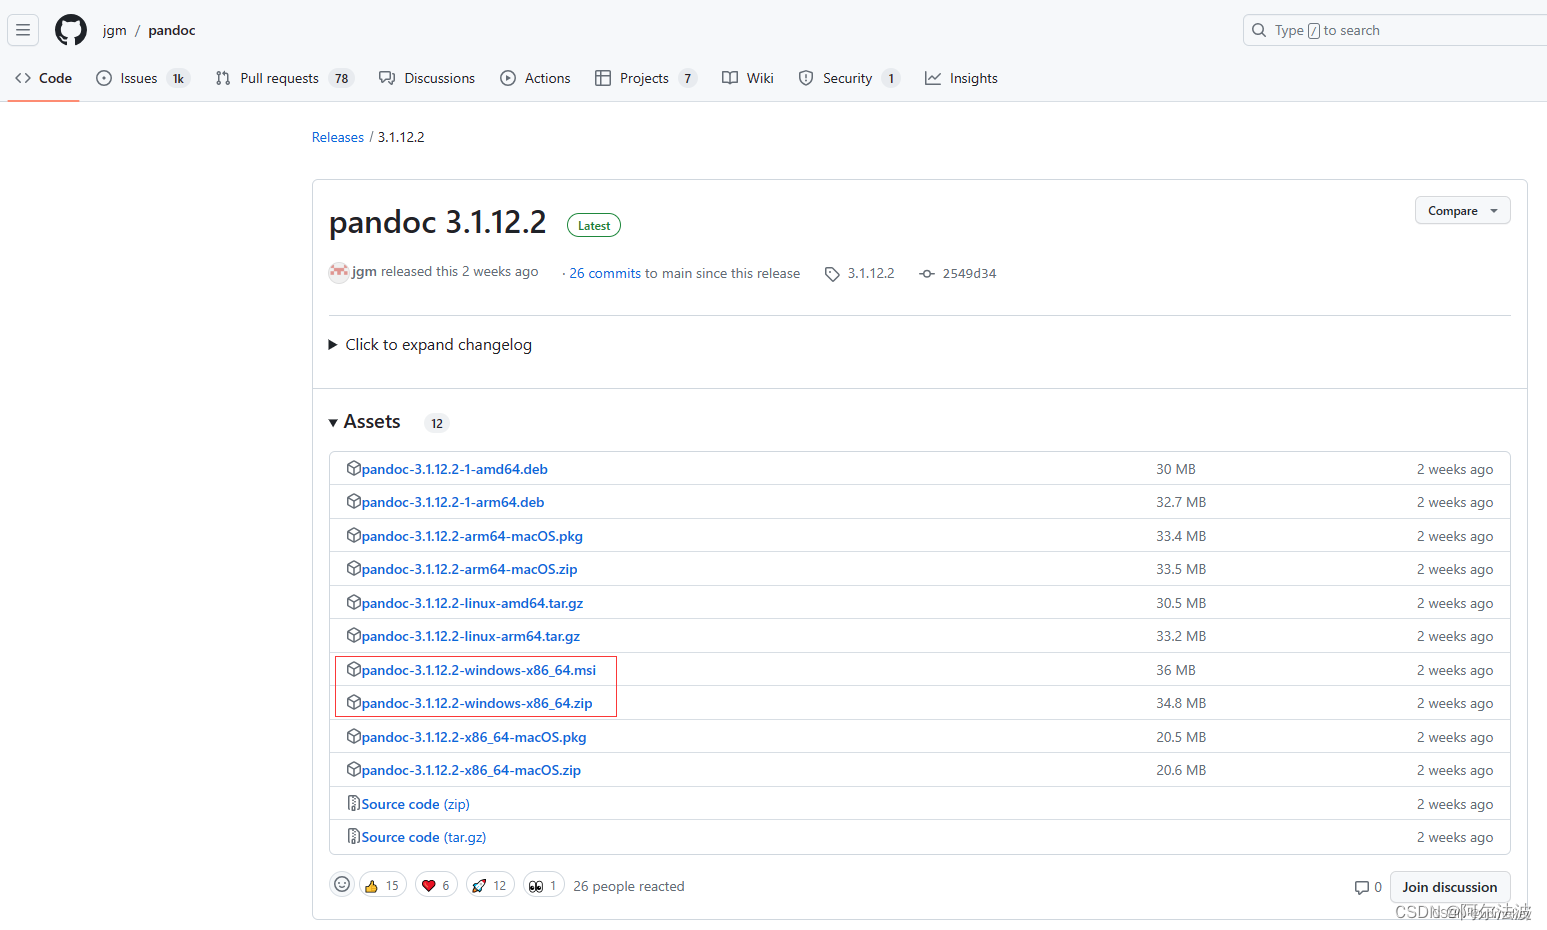Open GitHub home via the Octocat logo
Image resolution: width=1547 pixels, height=930 pixels.
[x=70, y=29]
